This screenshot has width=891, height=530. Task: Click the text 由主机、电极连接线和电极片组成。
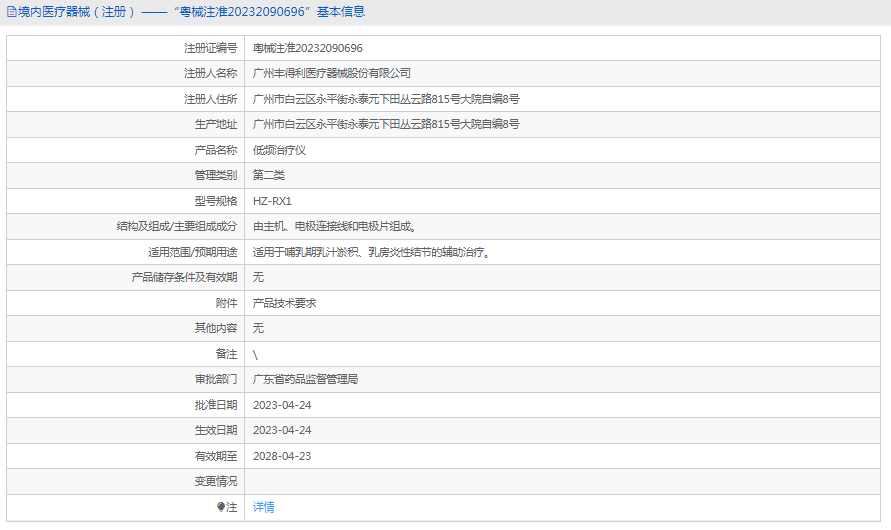[336, 226]
